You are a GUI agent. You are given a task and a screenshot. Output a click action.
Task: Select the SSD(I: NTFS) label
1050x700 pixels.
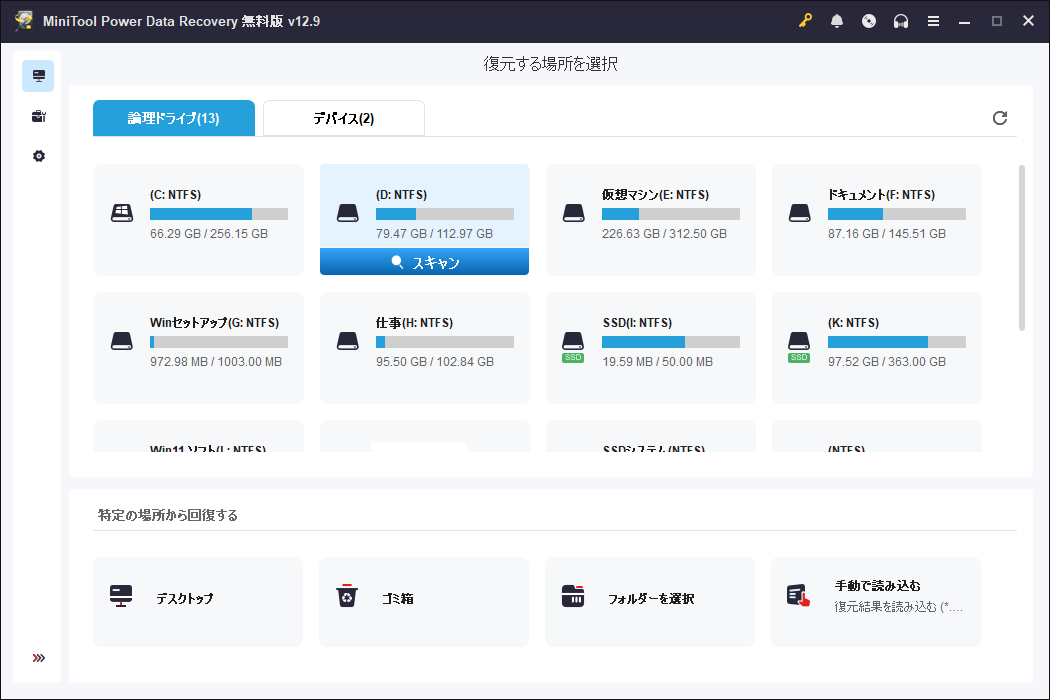pyautogui.click(x=637, y=323)
